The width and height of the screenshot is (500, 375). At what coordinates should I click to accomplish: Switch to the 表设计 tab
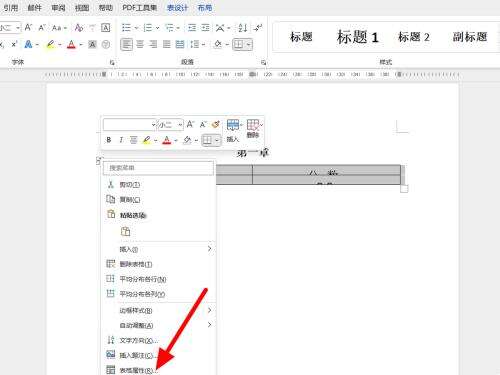click(177, 7)
